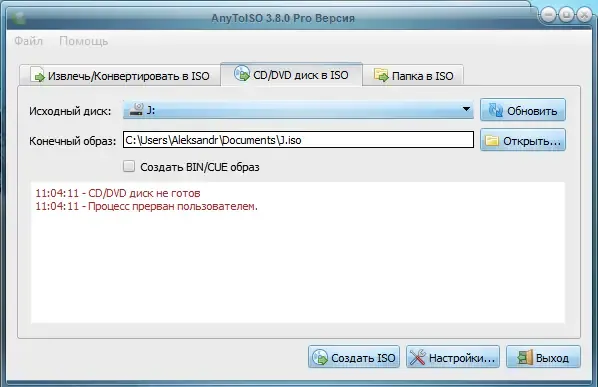Minimize the AnyToISO window

(x=548, y=15)
